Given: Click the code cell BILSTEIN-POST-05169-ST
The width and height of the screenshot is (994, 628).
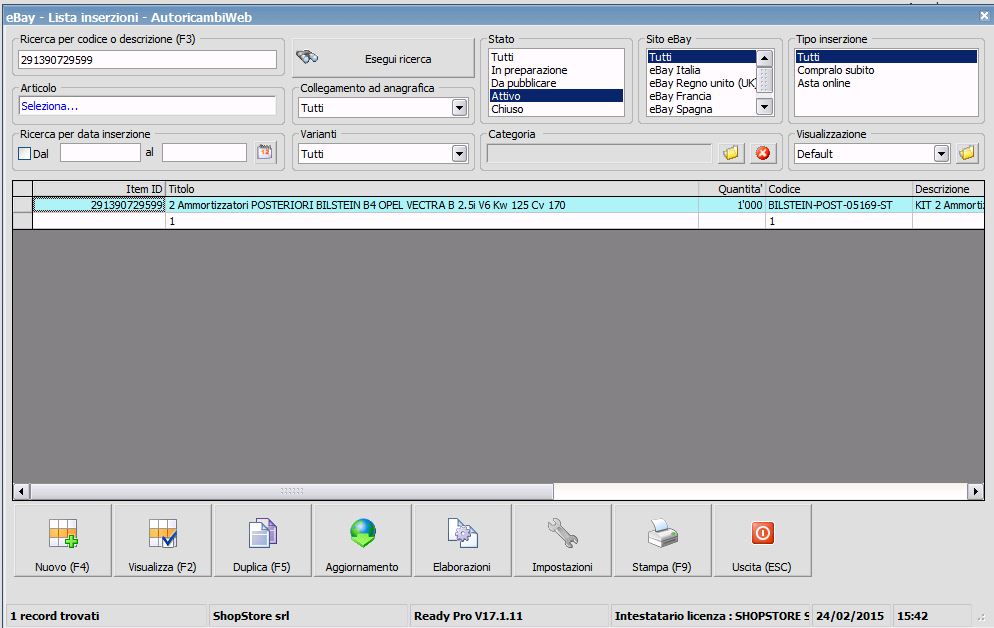Looking at the screenshot, I should click(x=839, y=205).
